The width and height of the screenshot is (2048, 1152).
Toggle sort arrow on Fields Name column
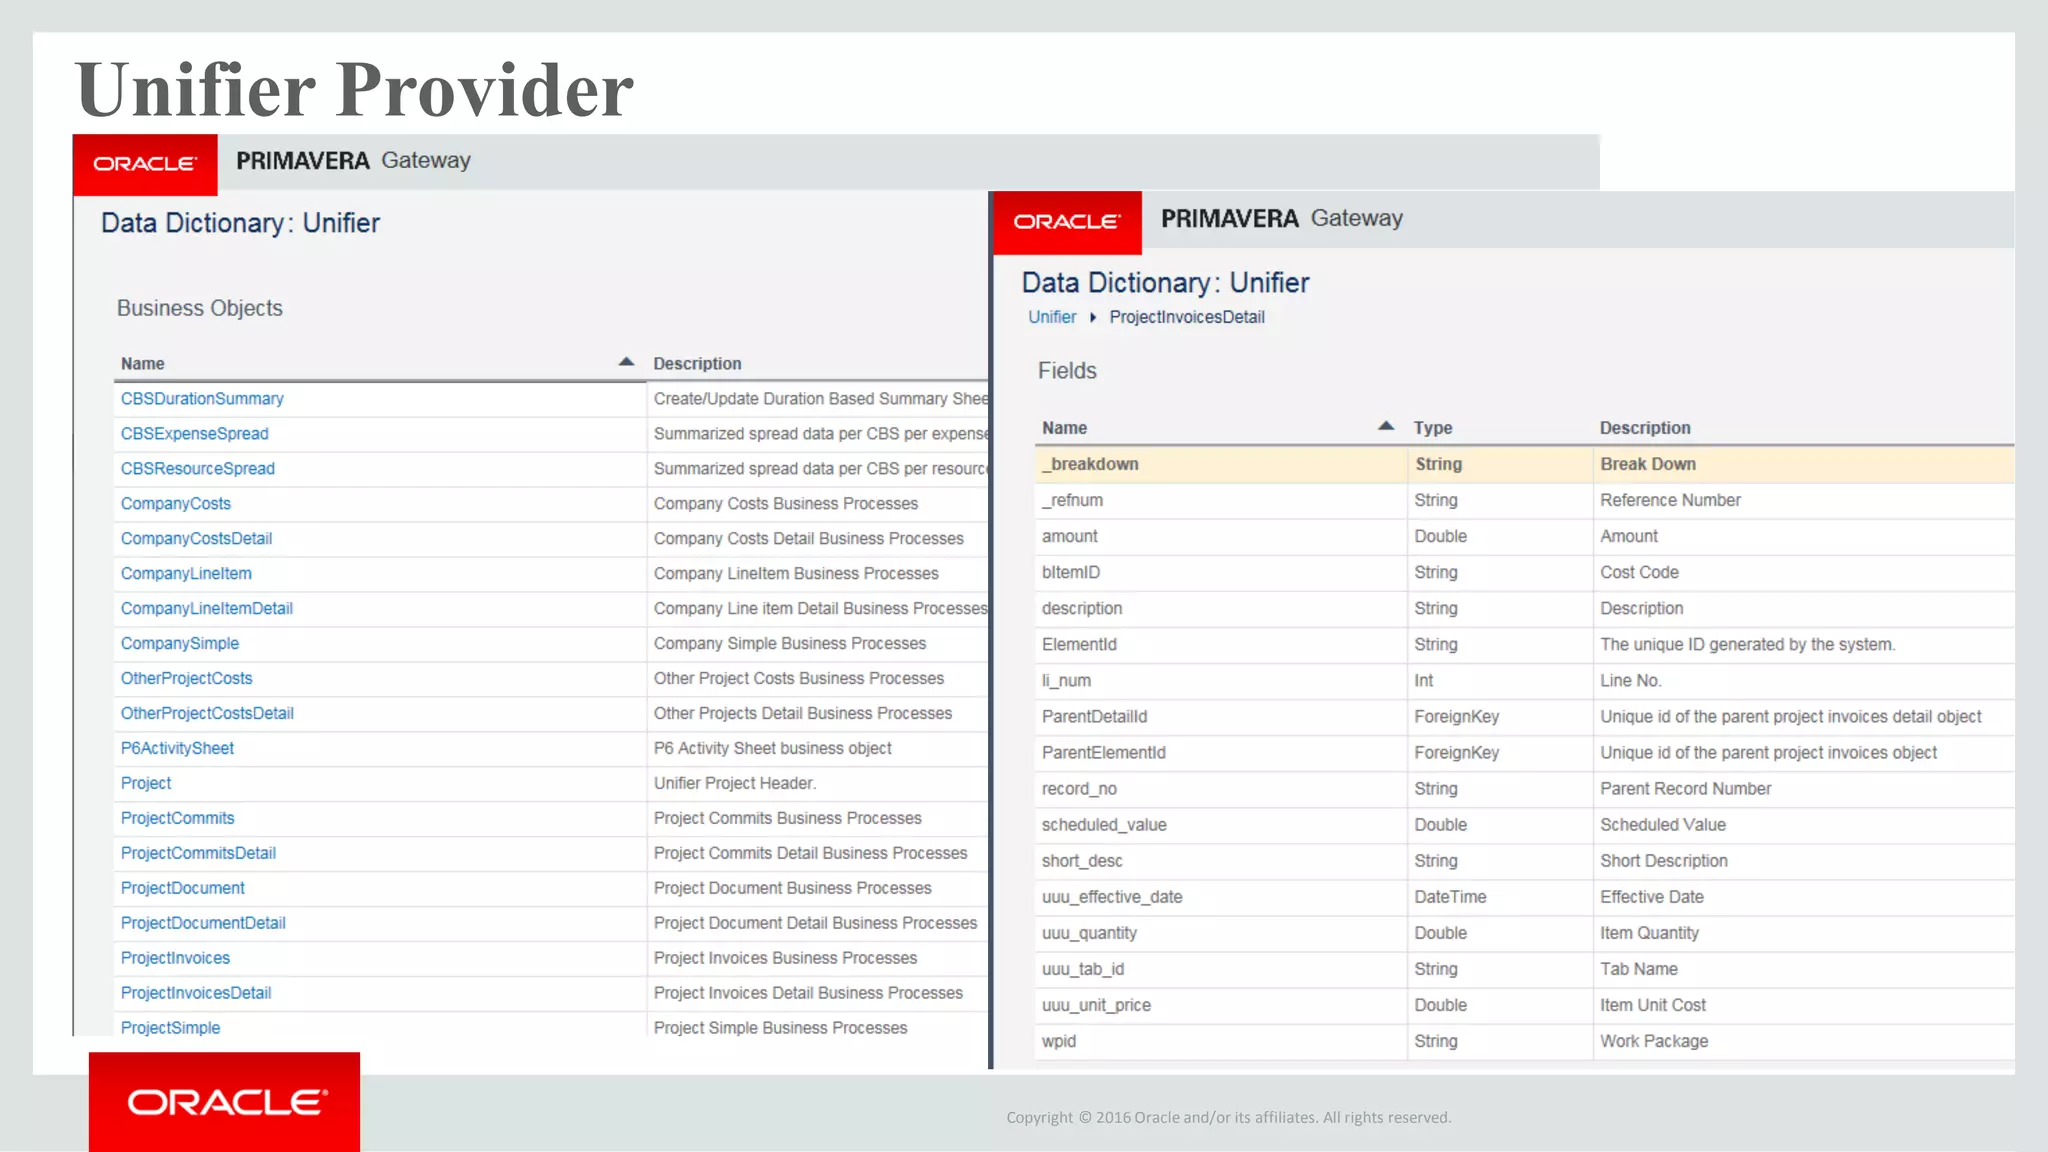1386,426
